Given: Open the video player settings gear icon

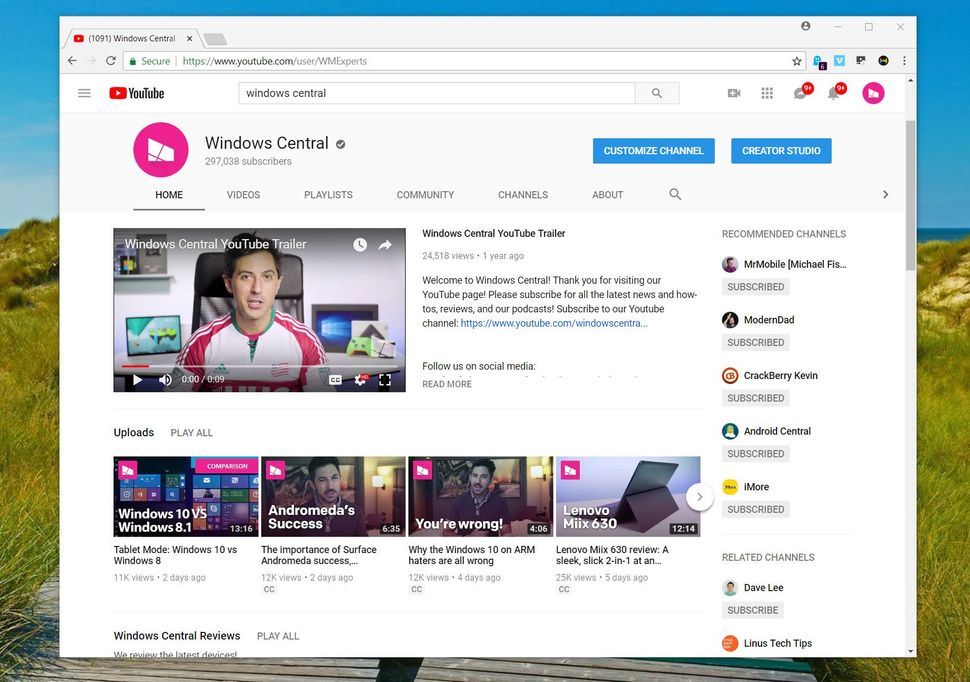Looking at the screenshot, I should [359, 380].
